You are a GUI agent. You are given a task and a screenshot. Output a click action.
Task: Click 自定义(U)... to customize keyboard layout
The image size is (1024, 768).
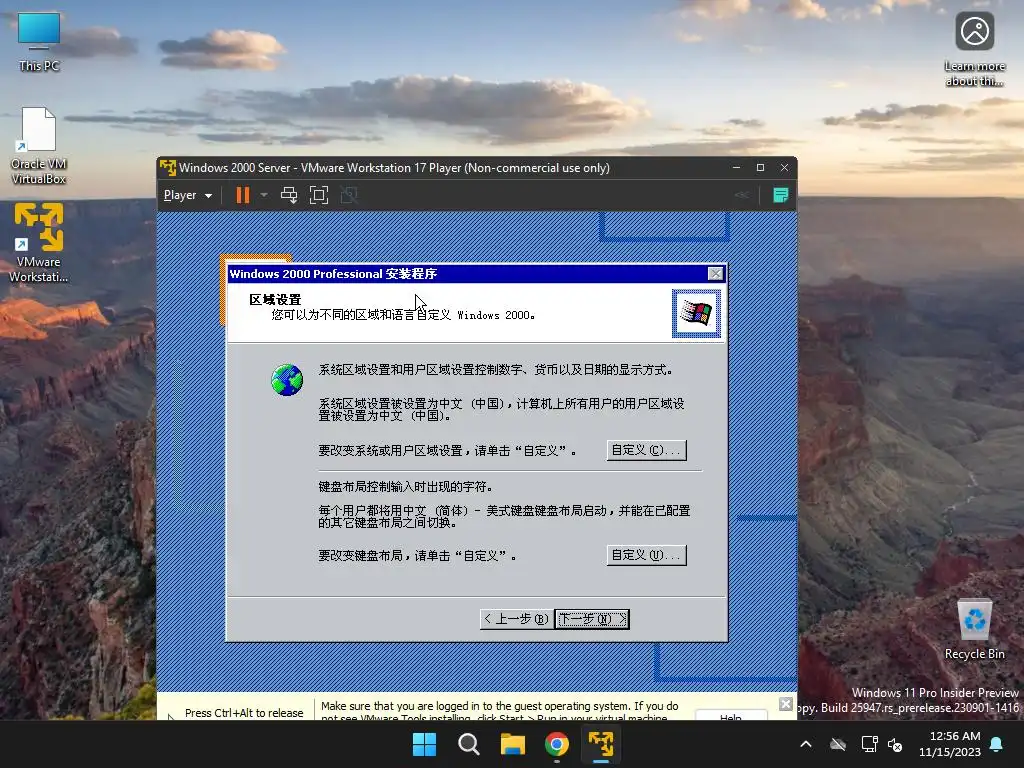click(647, 555)
